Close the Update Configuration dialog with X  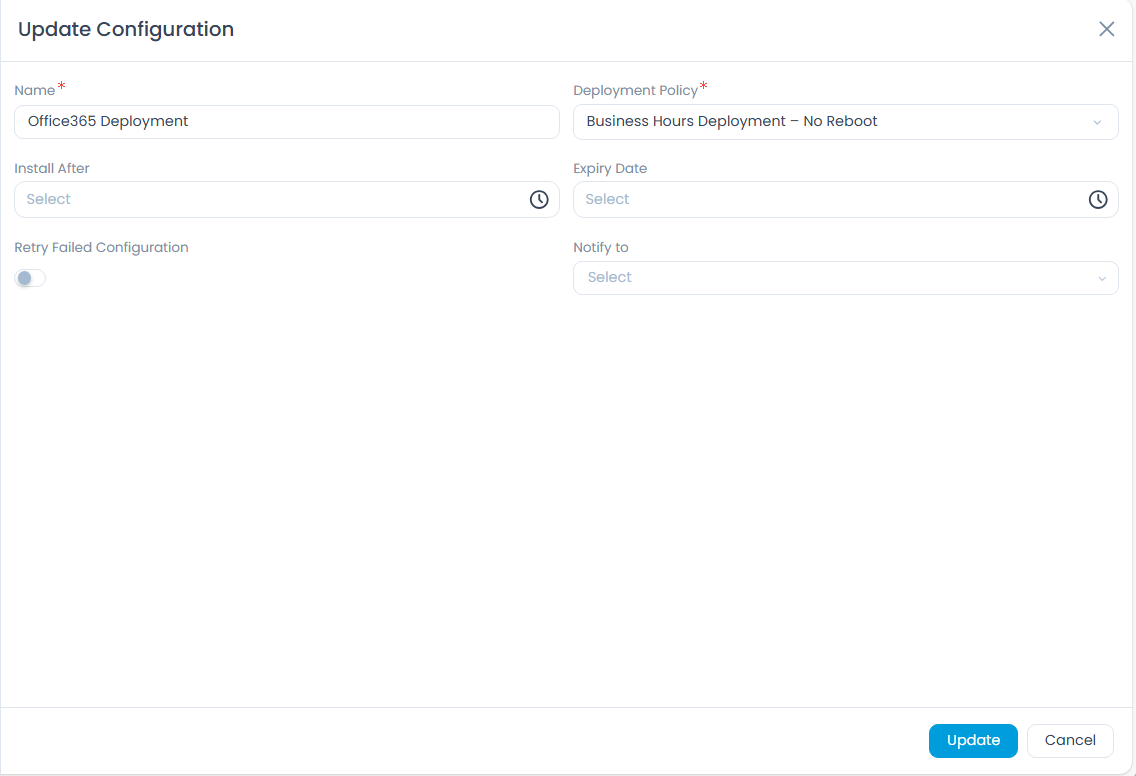1107,29
